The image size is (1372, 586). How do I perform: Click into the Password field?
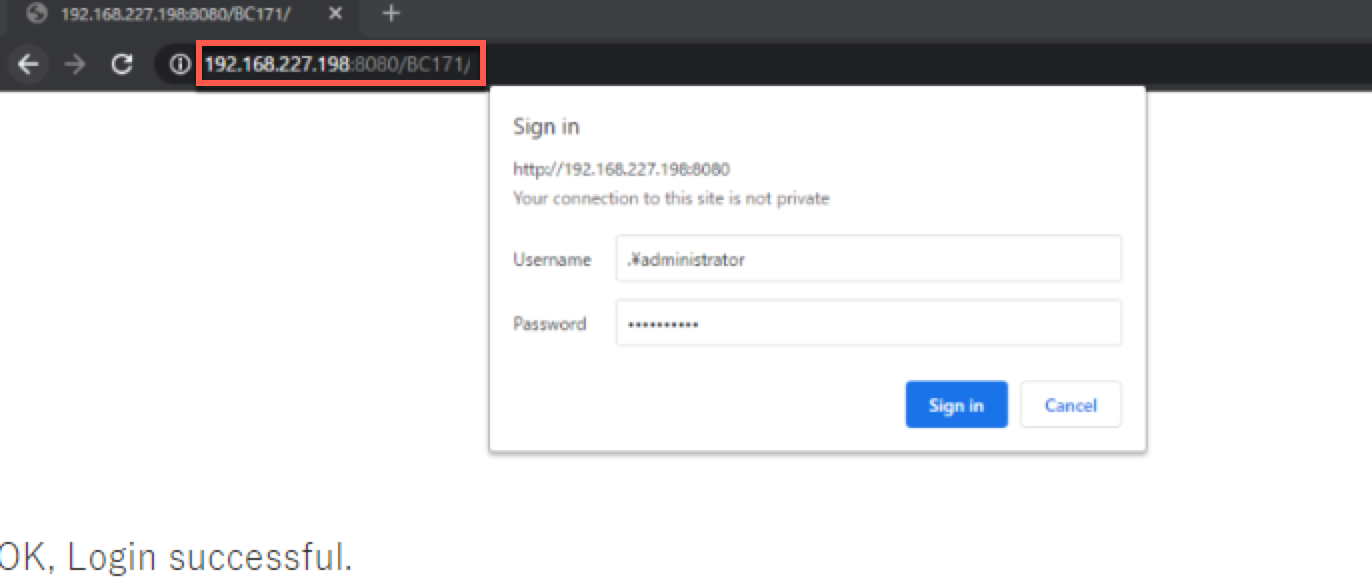[868, 324]
